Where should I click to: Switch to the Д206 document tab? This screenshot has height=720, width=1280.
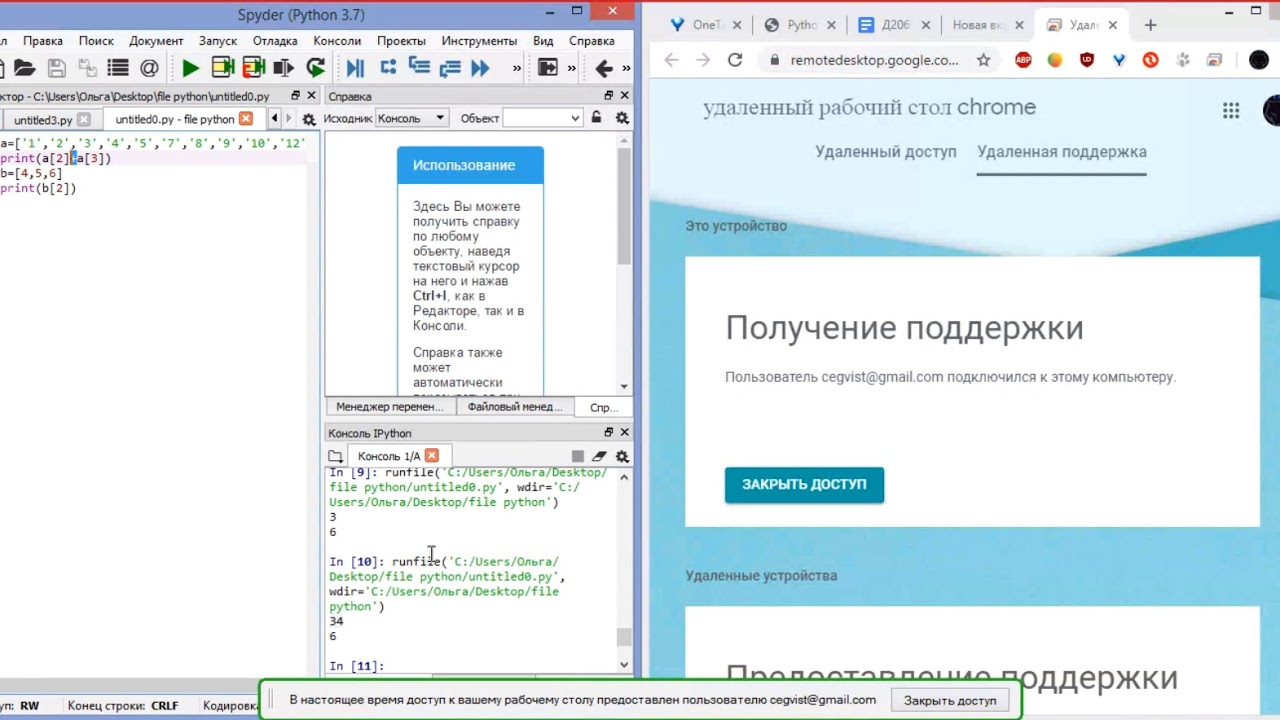[893, 25]
